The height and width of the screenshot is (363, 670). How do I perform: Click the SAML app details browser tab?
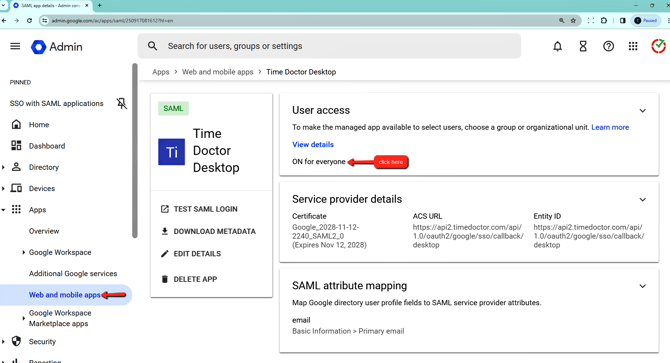pyautogui.click(x=51, y=6)
